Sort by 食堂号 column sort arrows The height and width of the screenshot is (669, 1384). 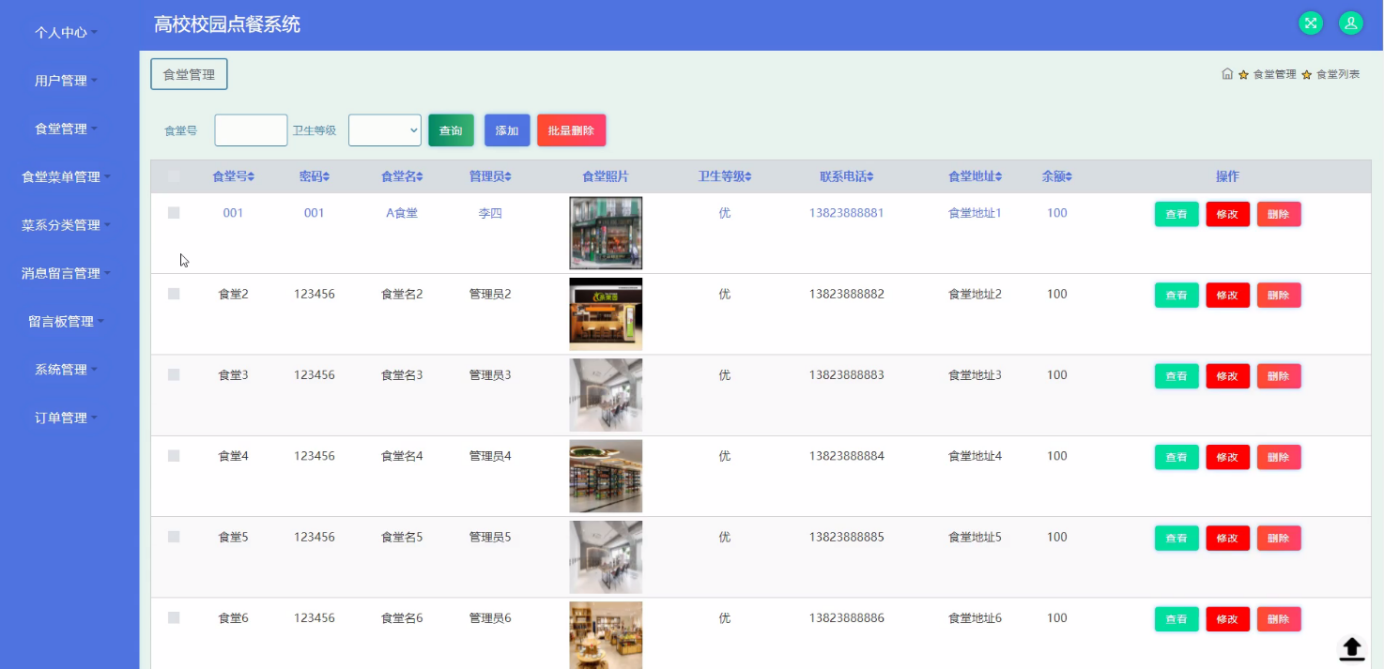(x=251, y=177)
